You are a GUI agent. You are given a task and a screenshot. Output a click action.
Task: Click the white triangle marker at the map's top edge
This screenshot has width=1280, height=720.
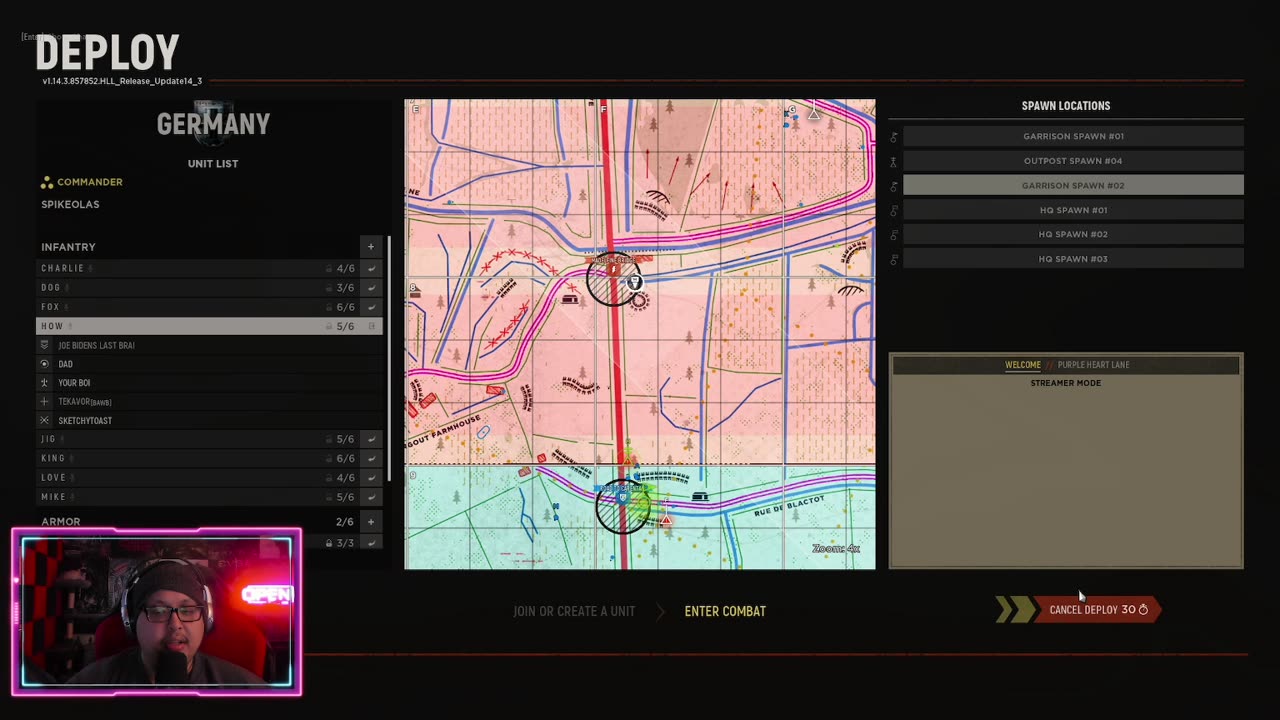pyautogui.click(x=814, y=115)
